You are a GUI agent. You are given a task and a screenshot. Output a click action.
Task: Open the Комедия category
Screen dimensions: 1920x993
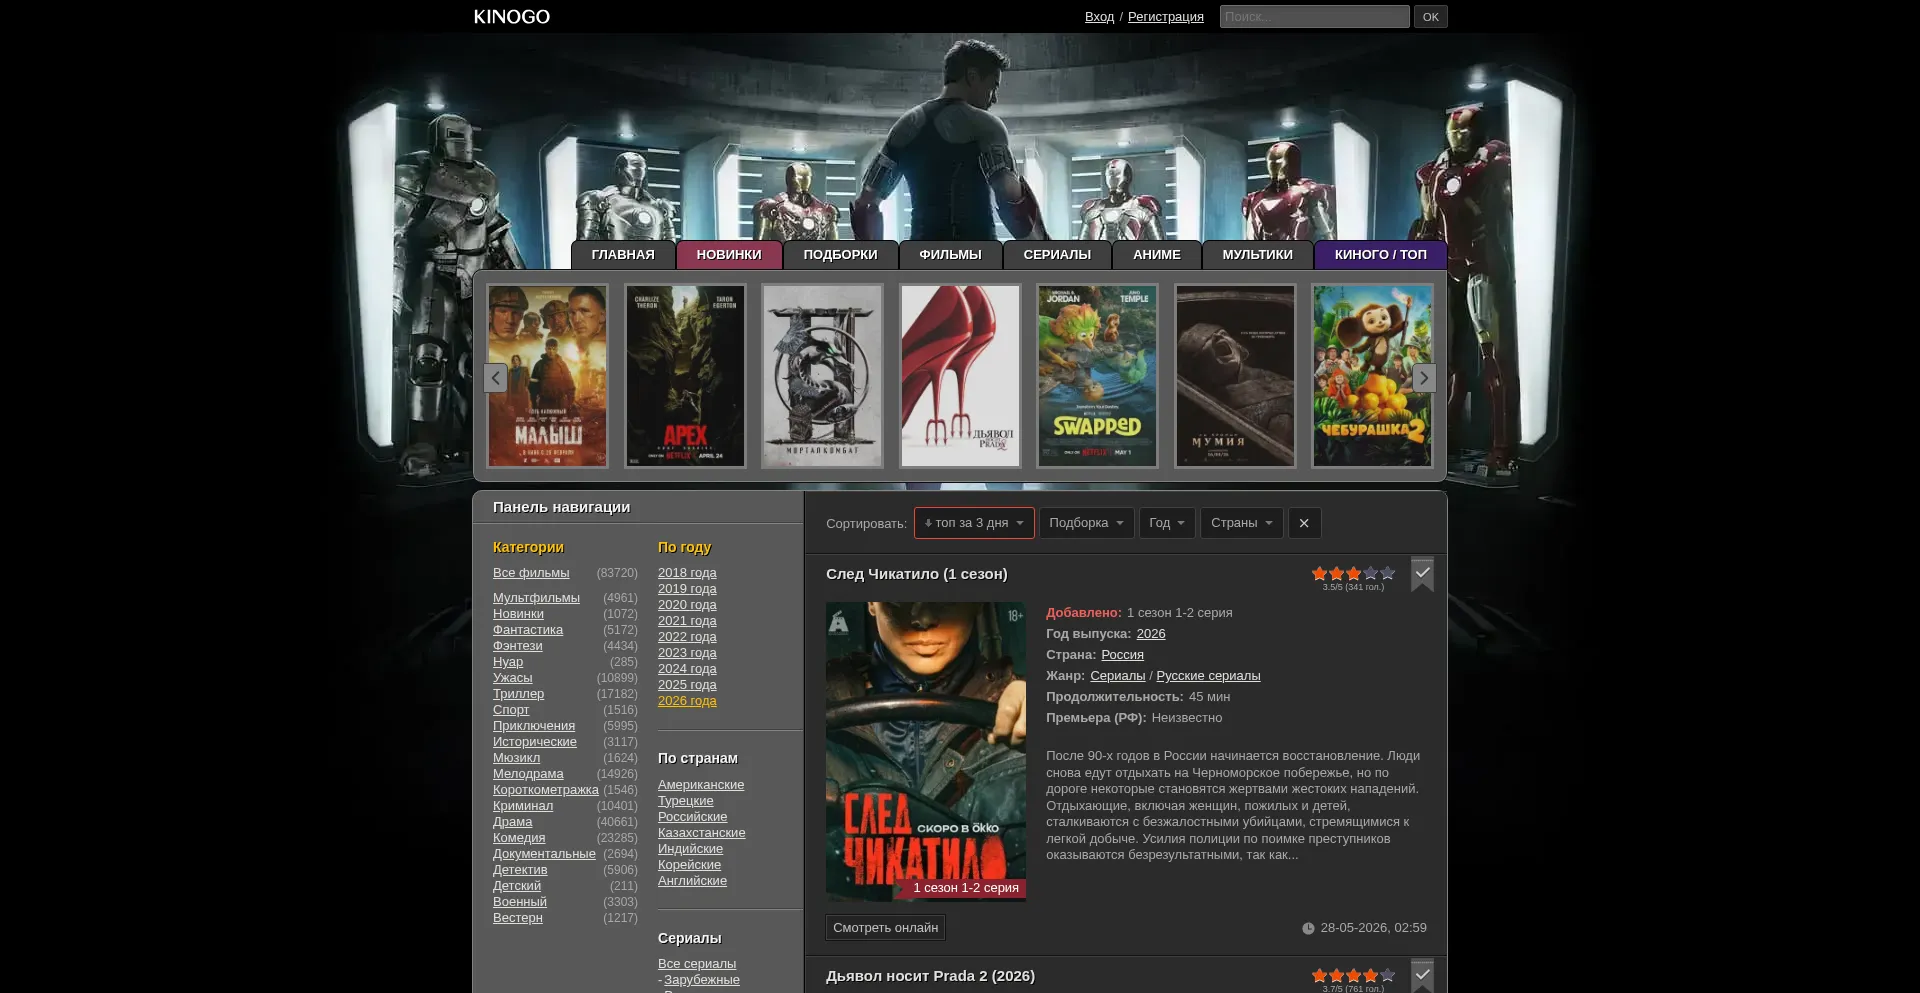(x=519, y=838)
